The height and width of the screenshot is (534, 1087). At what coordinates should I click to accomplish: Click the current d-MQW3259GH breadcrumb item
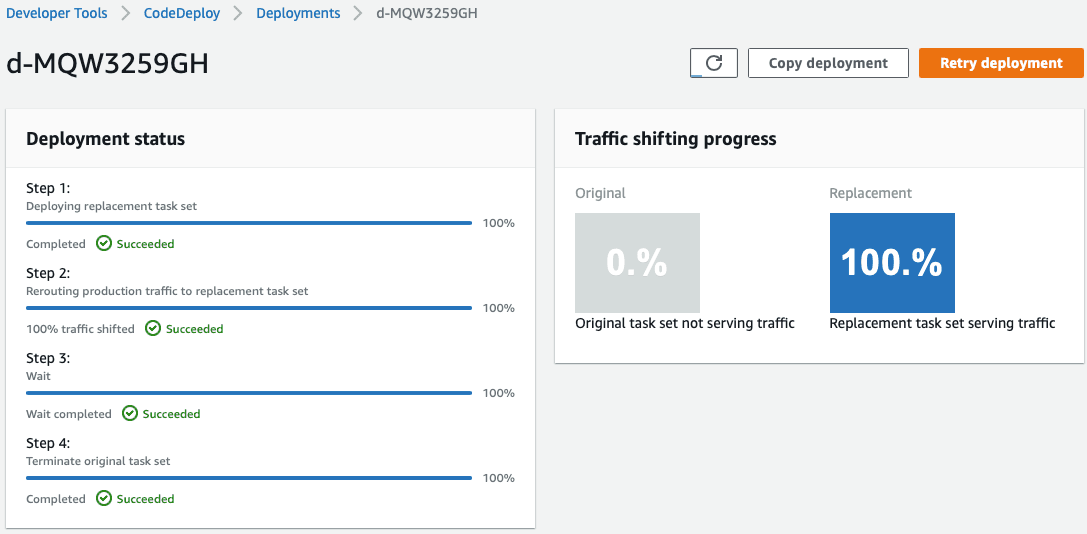point(427,13)
